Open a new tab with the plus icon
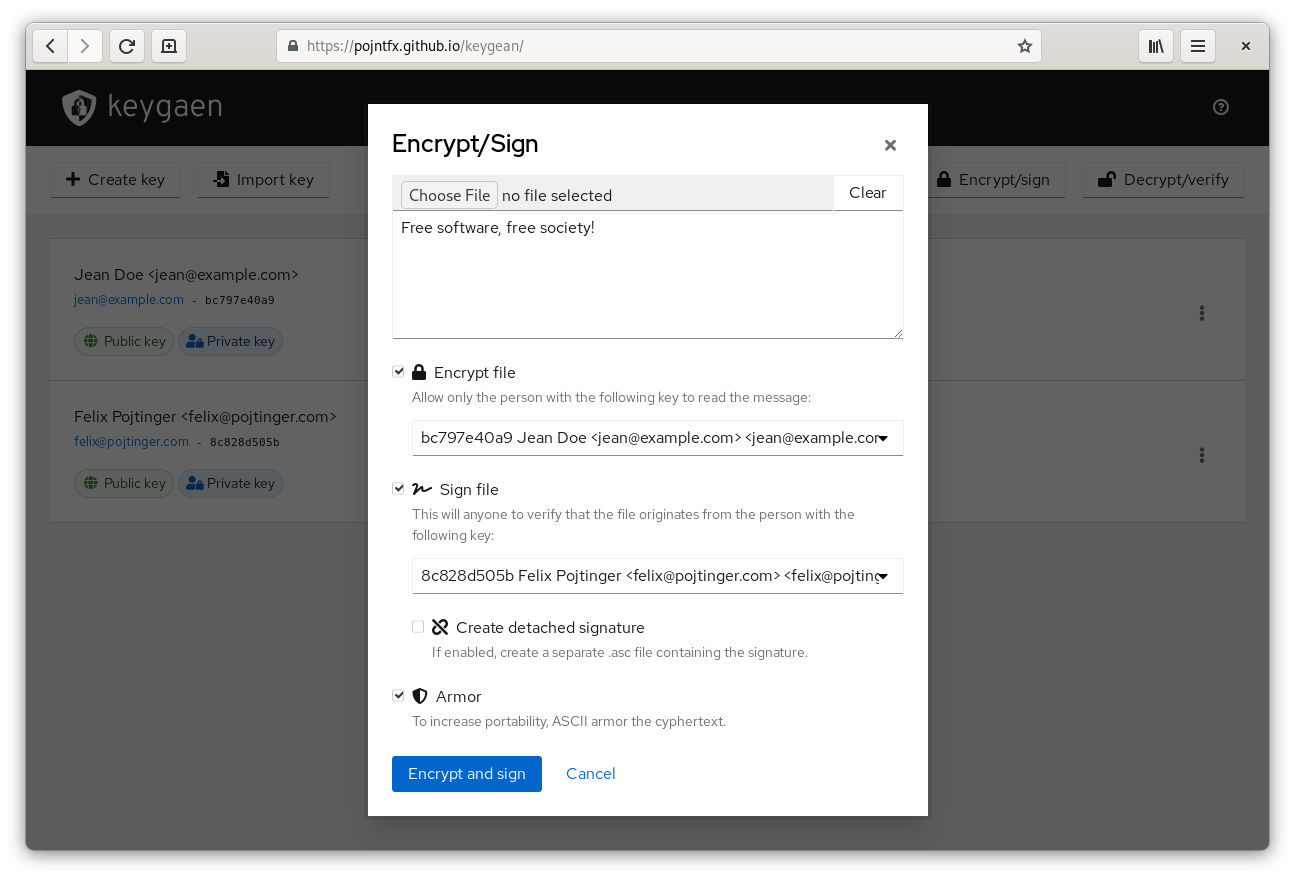 tap(169, 46)
